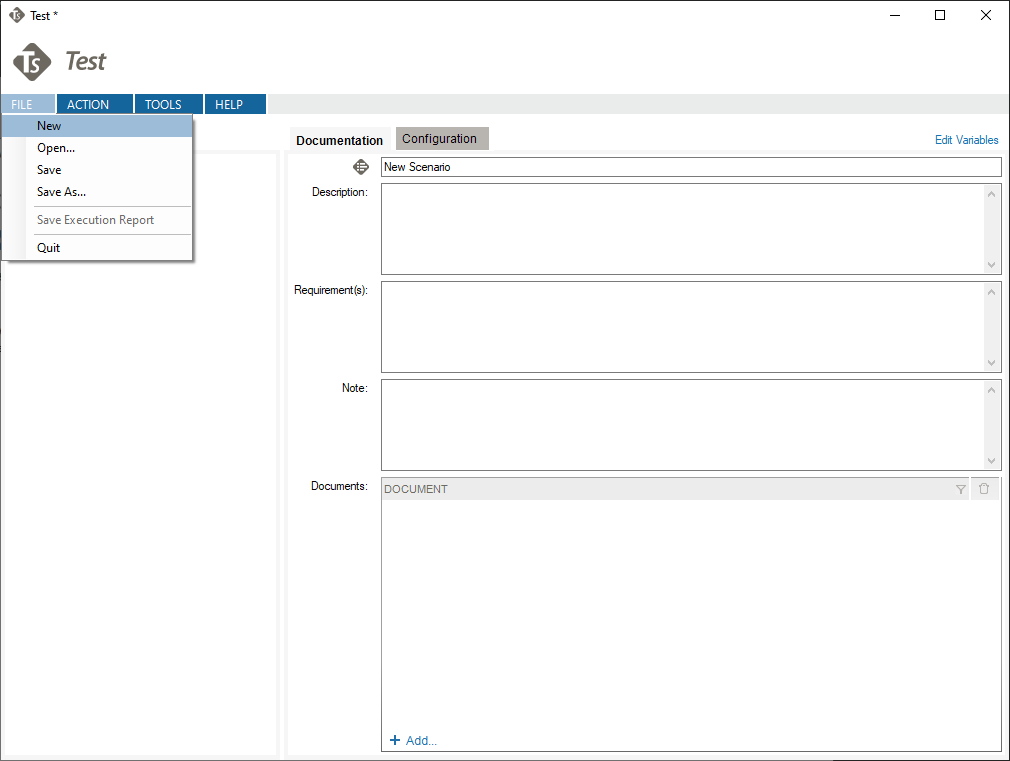Viewport: 1010px width, 761px height.
Task: Select the Documentation tab
Action: click(339, 140)
